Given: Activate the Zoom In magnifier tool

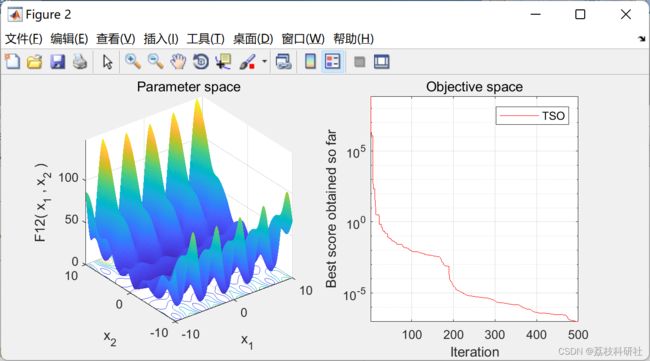Looking at the screenshot, I should tap(133, 62).
